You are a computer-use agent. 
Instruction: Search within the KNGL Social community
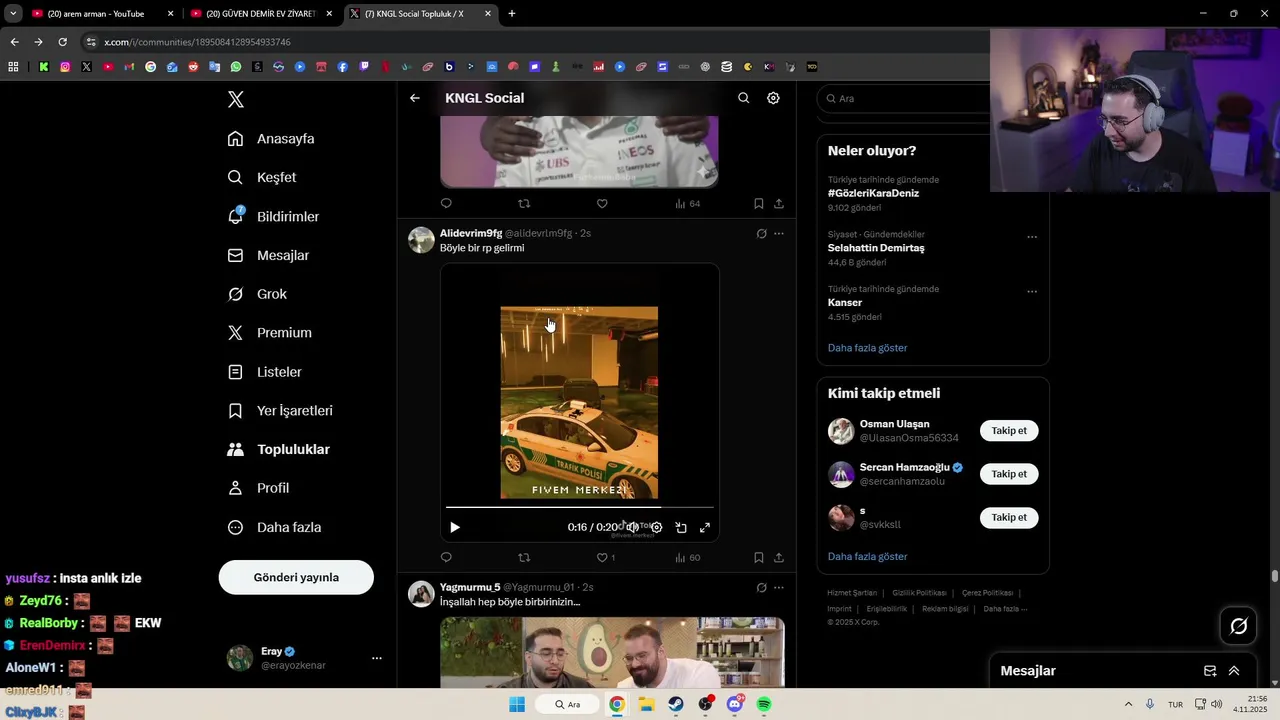pyautogui.click(x=743, y=98)
